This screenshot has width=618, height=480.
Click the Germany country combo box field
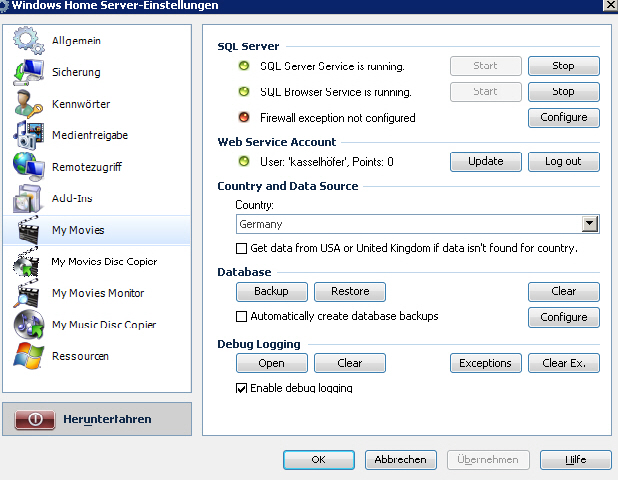tap(417, 224)
